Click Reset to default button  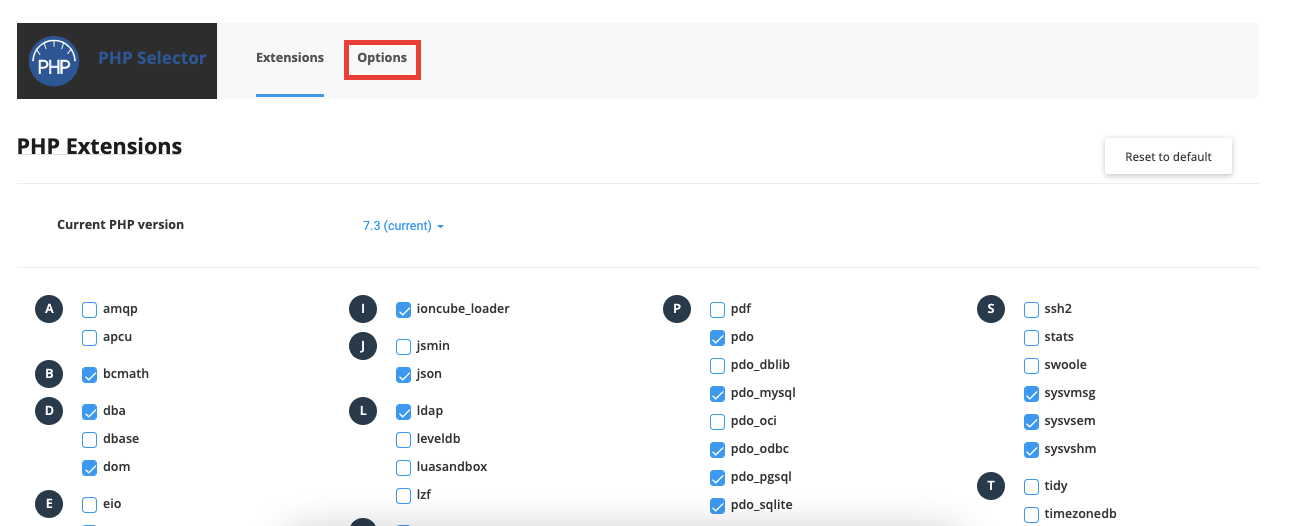[x=1168, y=157]
